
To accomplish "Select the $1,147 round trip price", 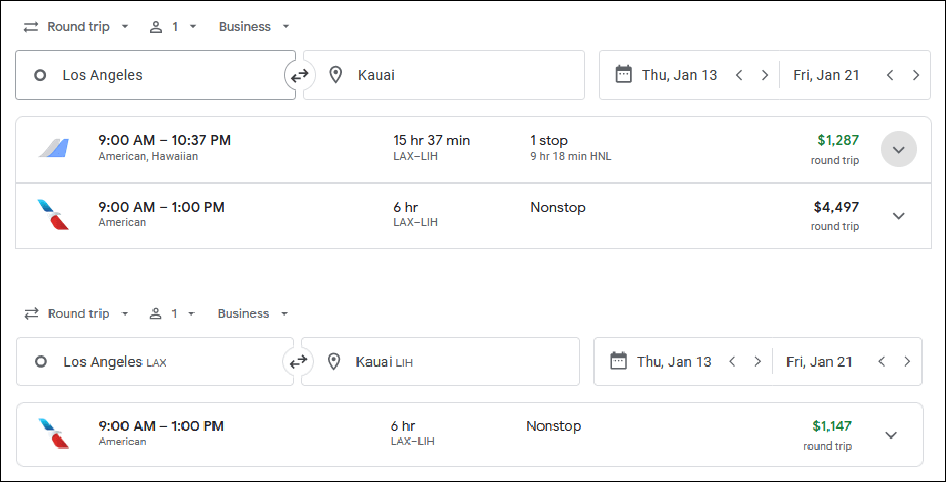I will [831, 427].
